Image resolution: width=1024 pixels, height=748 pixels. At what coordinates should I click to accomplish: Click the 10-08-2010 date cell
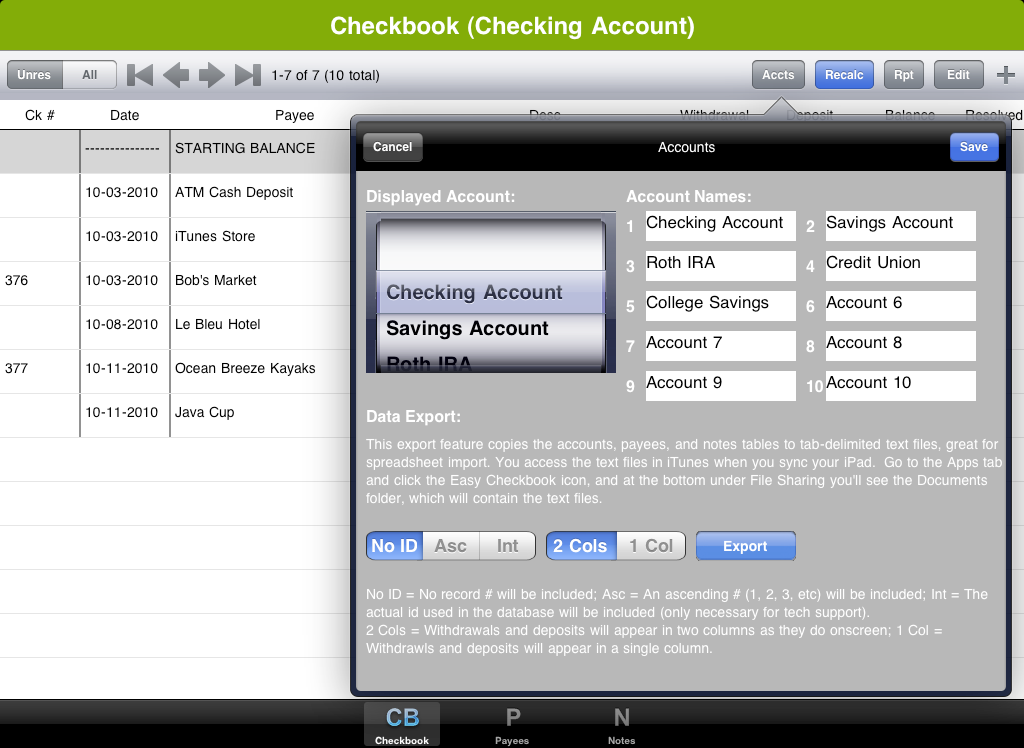124,326
